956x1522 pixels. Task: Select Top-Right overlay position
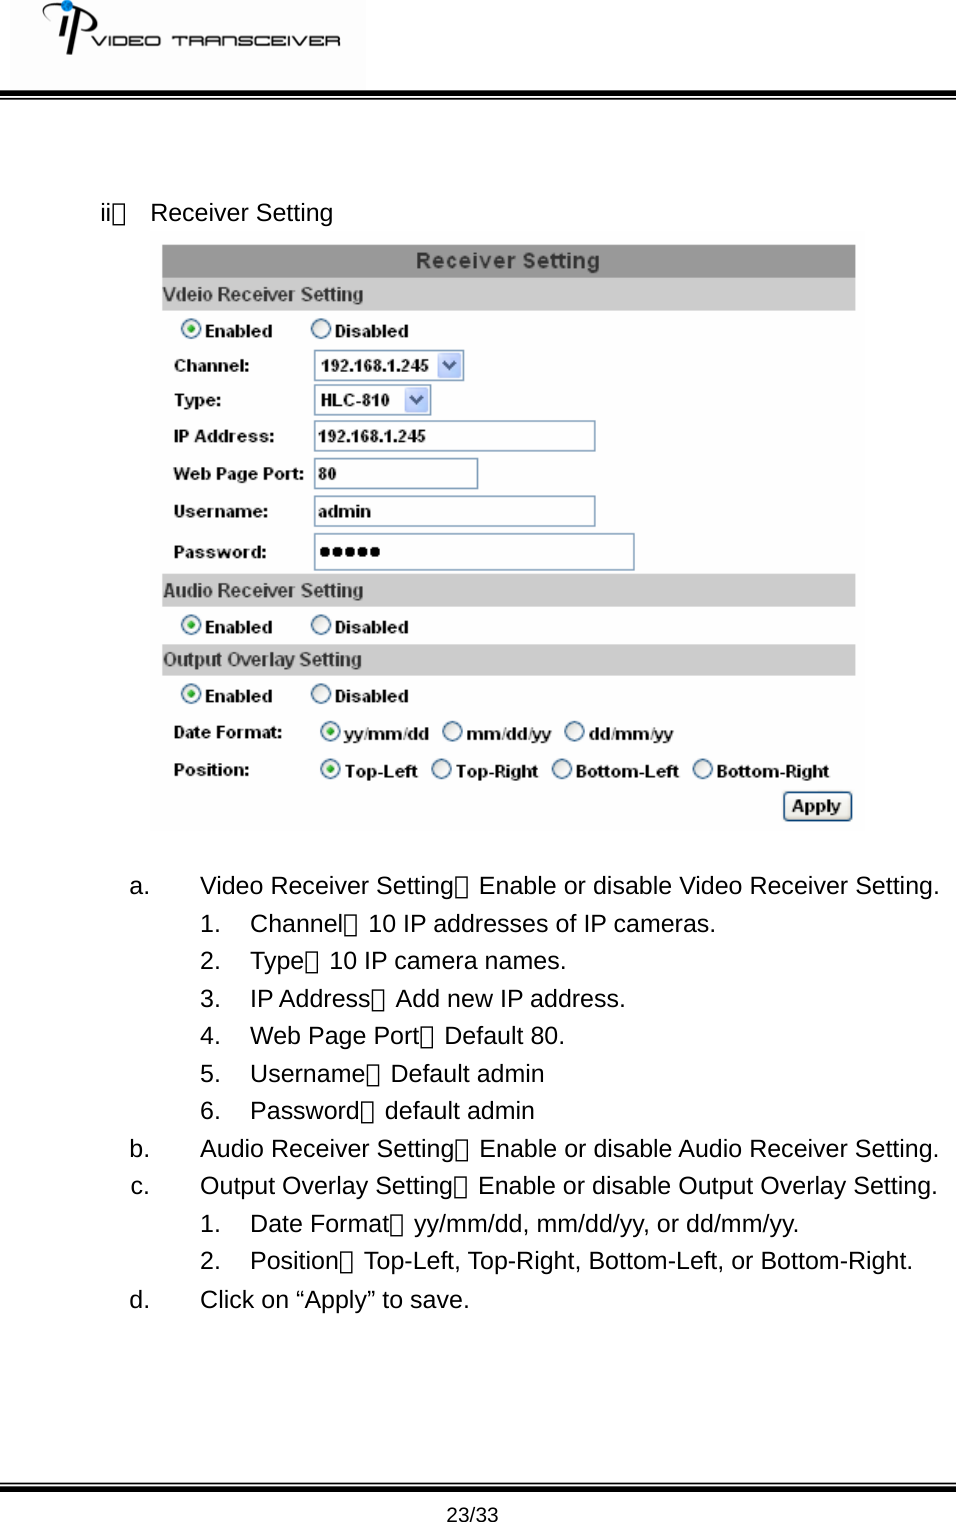coord(440,768)
